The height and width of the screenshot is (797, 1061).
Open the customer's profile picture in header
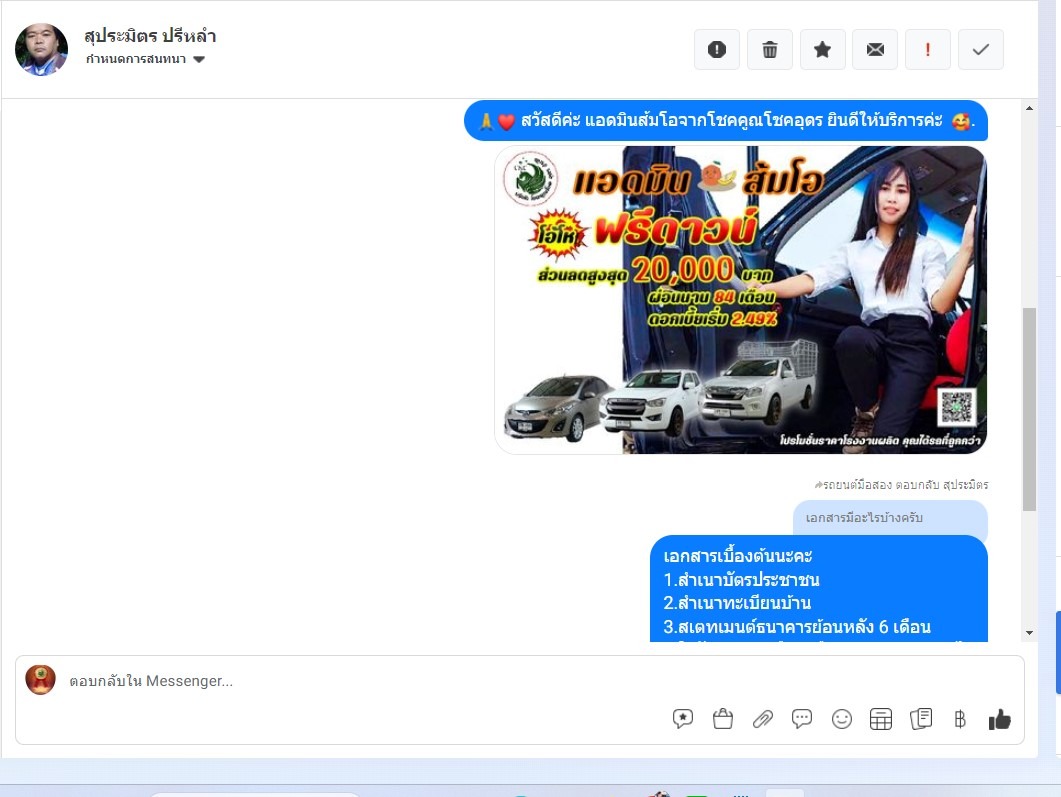(42, 49)
